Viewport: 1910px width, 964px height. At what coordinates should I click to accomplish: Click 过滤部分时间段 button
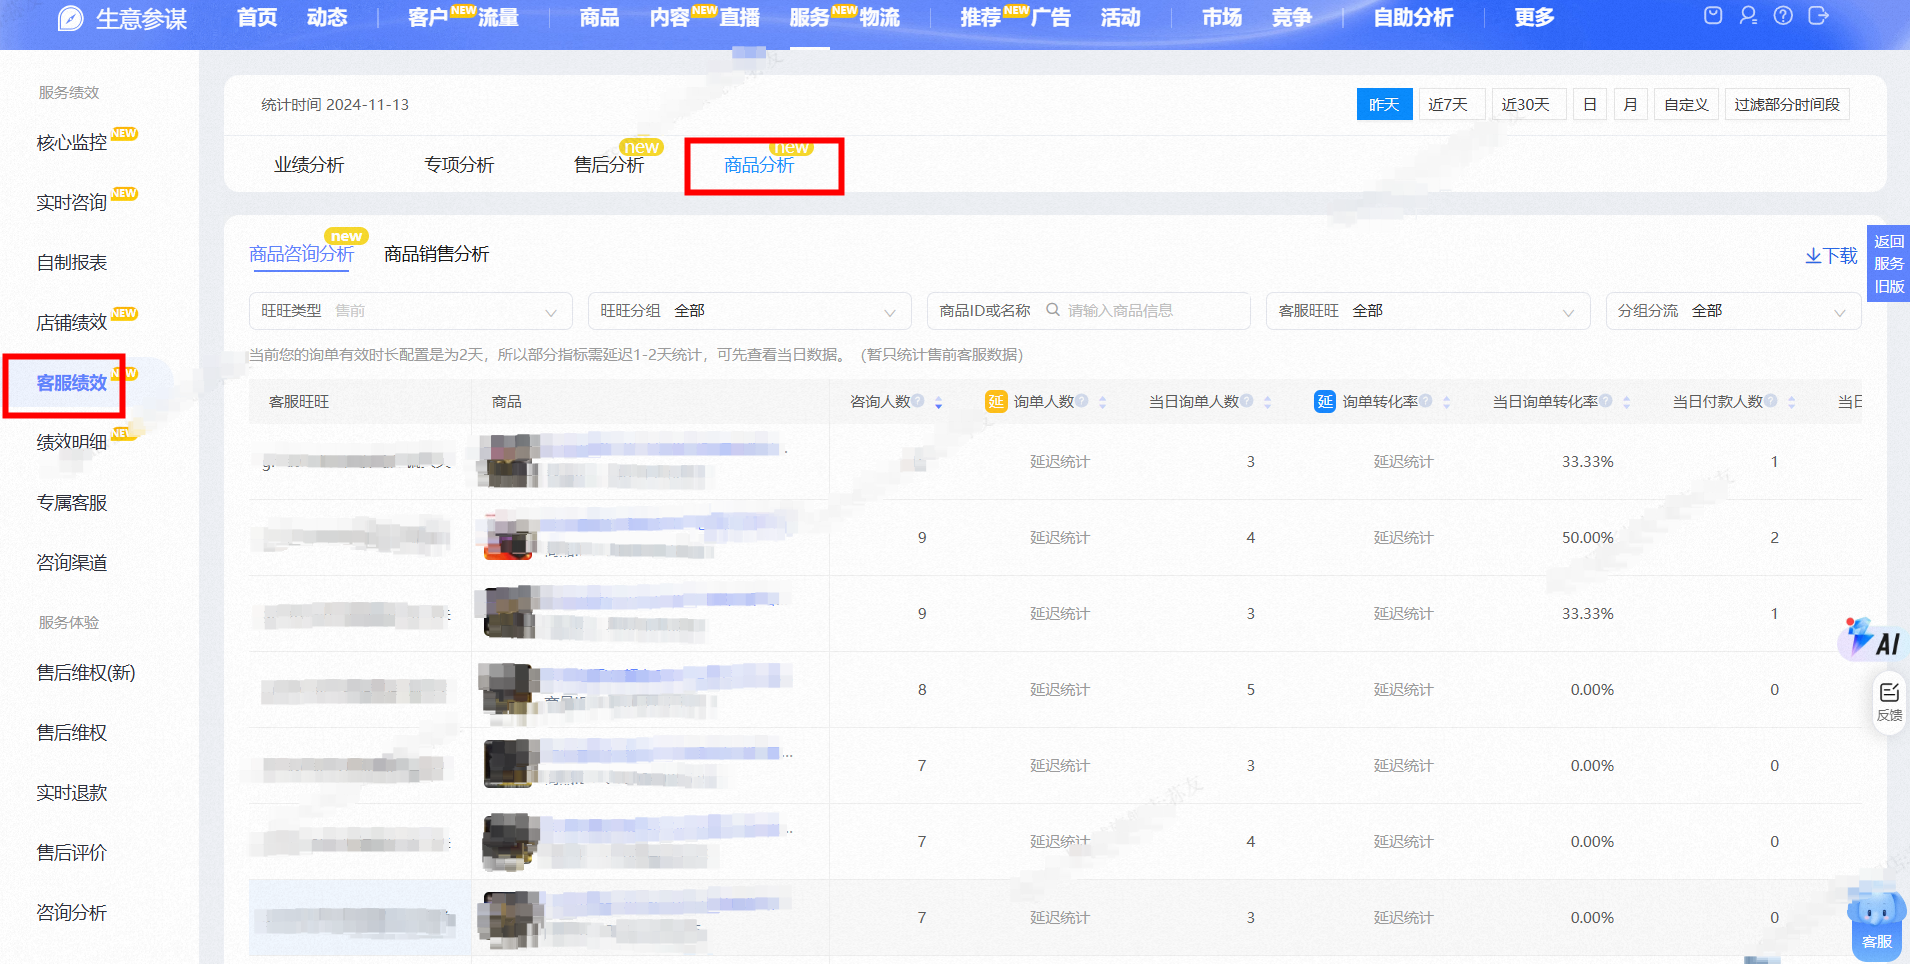point(1787,104)
